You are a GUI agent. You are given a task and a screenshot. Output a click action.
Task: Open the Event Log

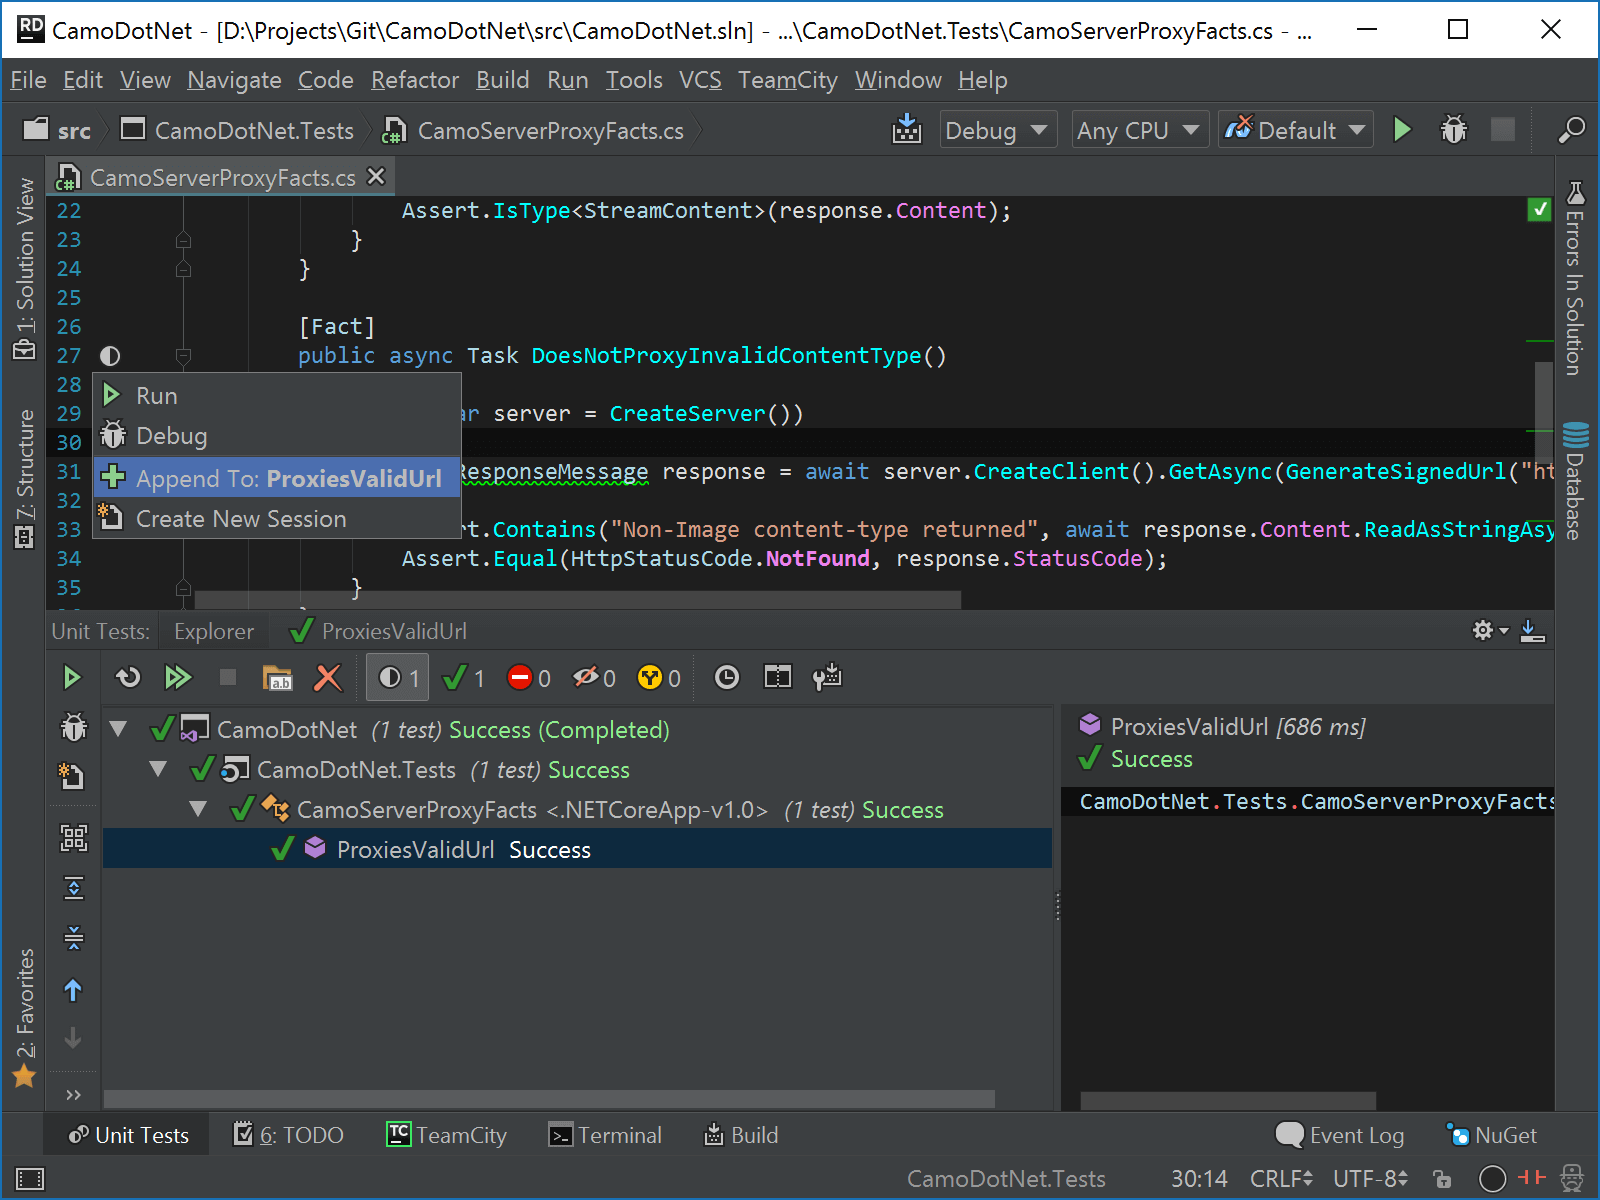pyautogui.click(x=1340, y=1135)
